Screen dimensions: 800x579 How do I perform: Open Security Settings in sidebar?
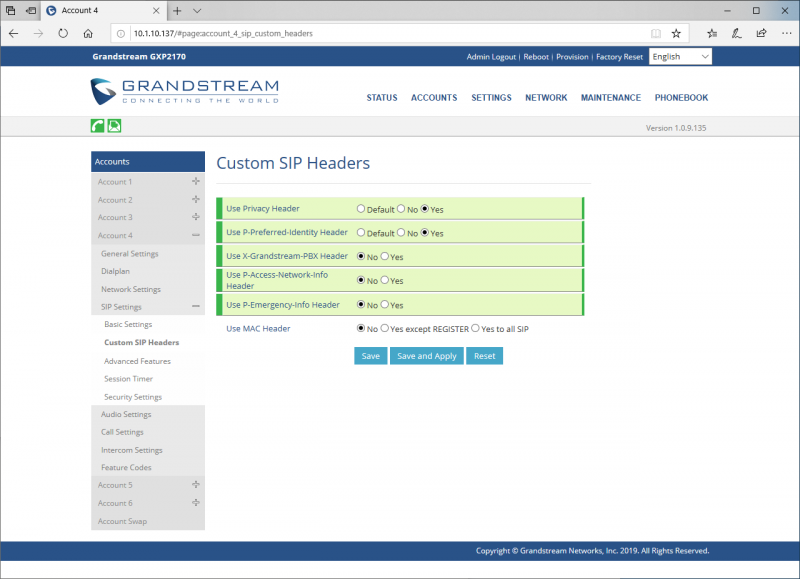pos(133,397)
